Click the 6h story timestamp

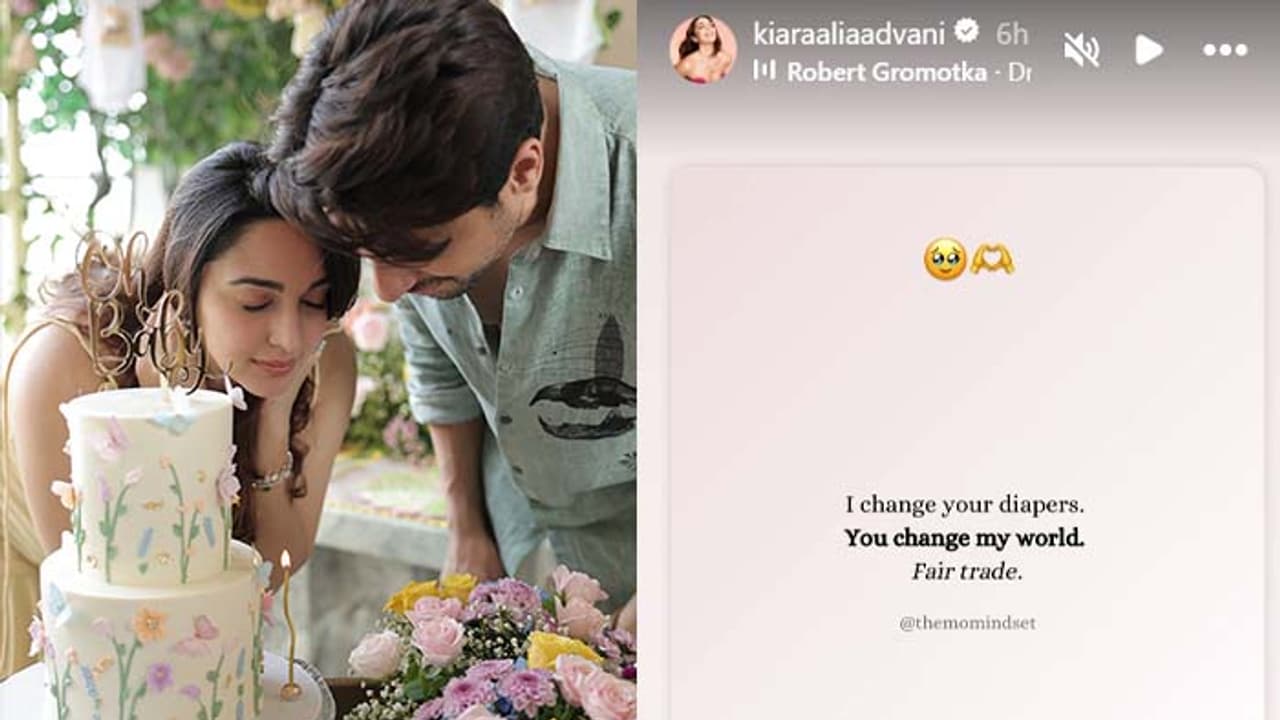point(1012,34)
